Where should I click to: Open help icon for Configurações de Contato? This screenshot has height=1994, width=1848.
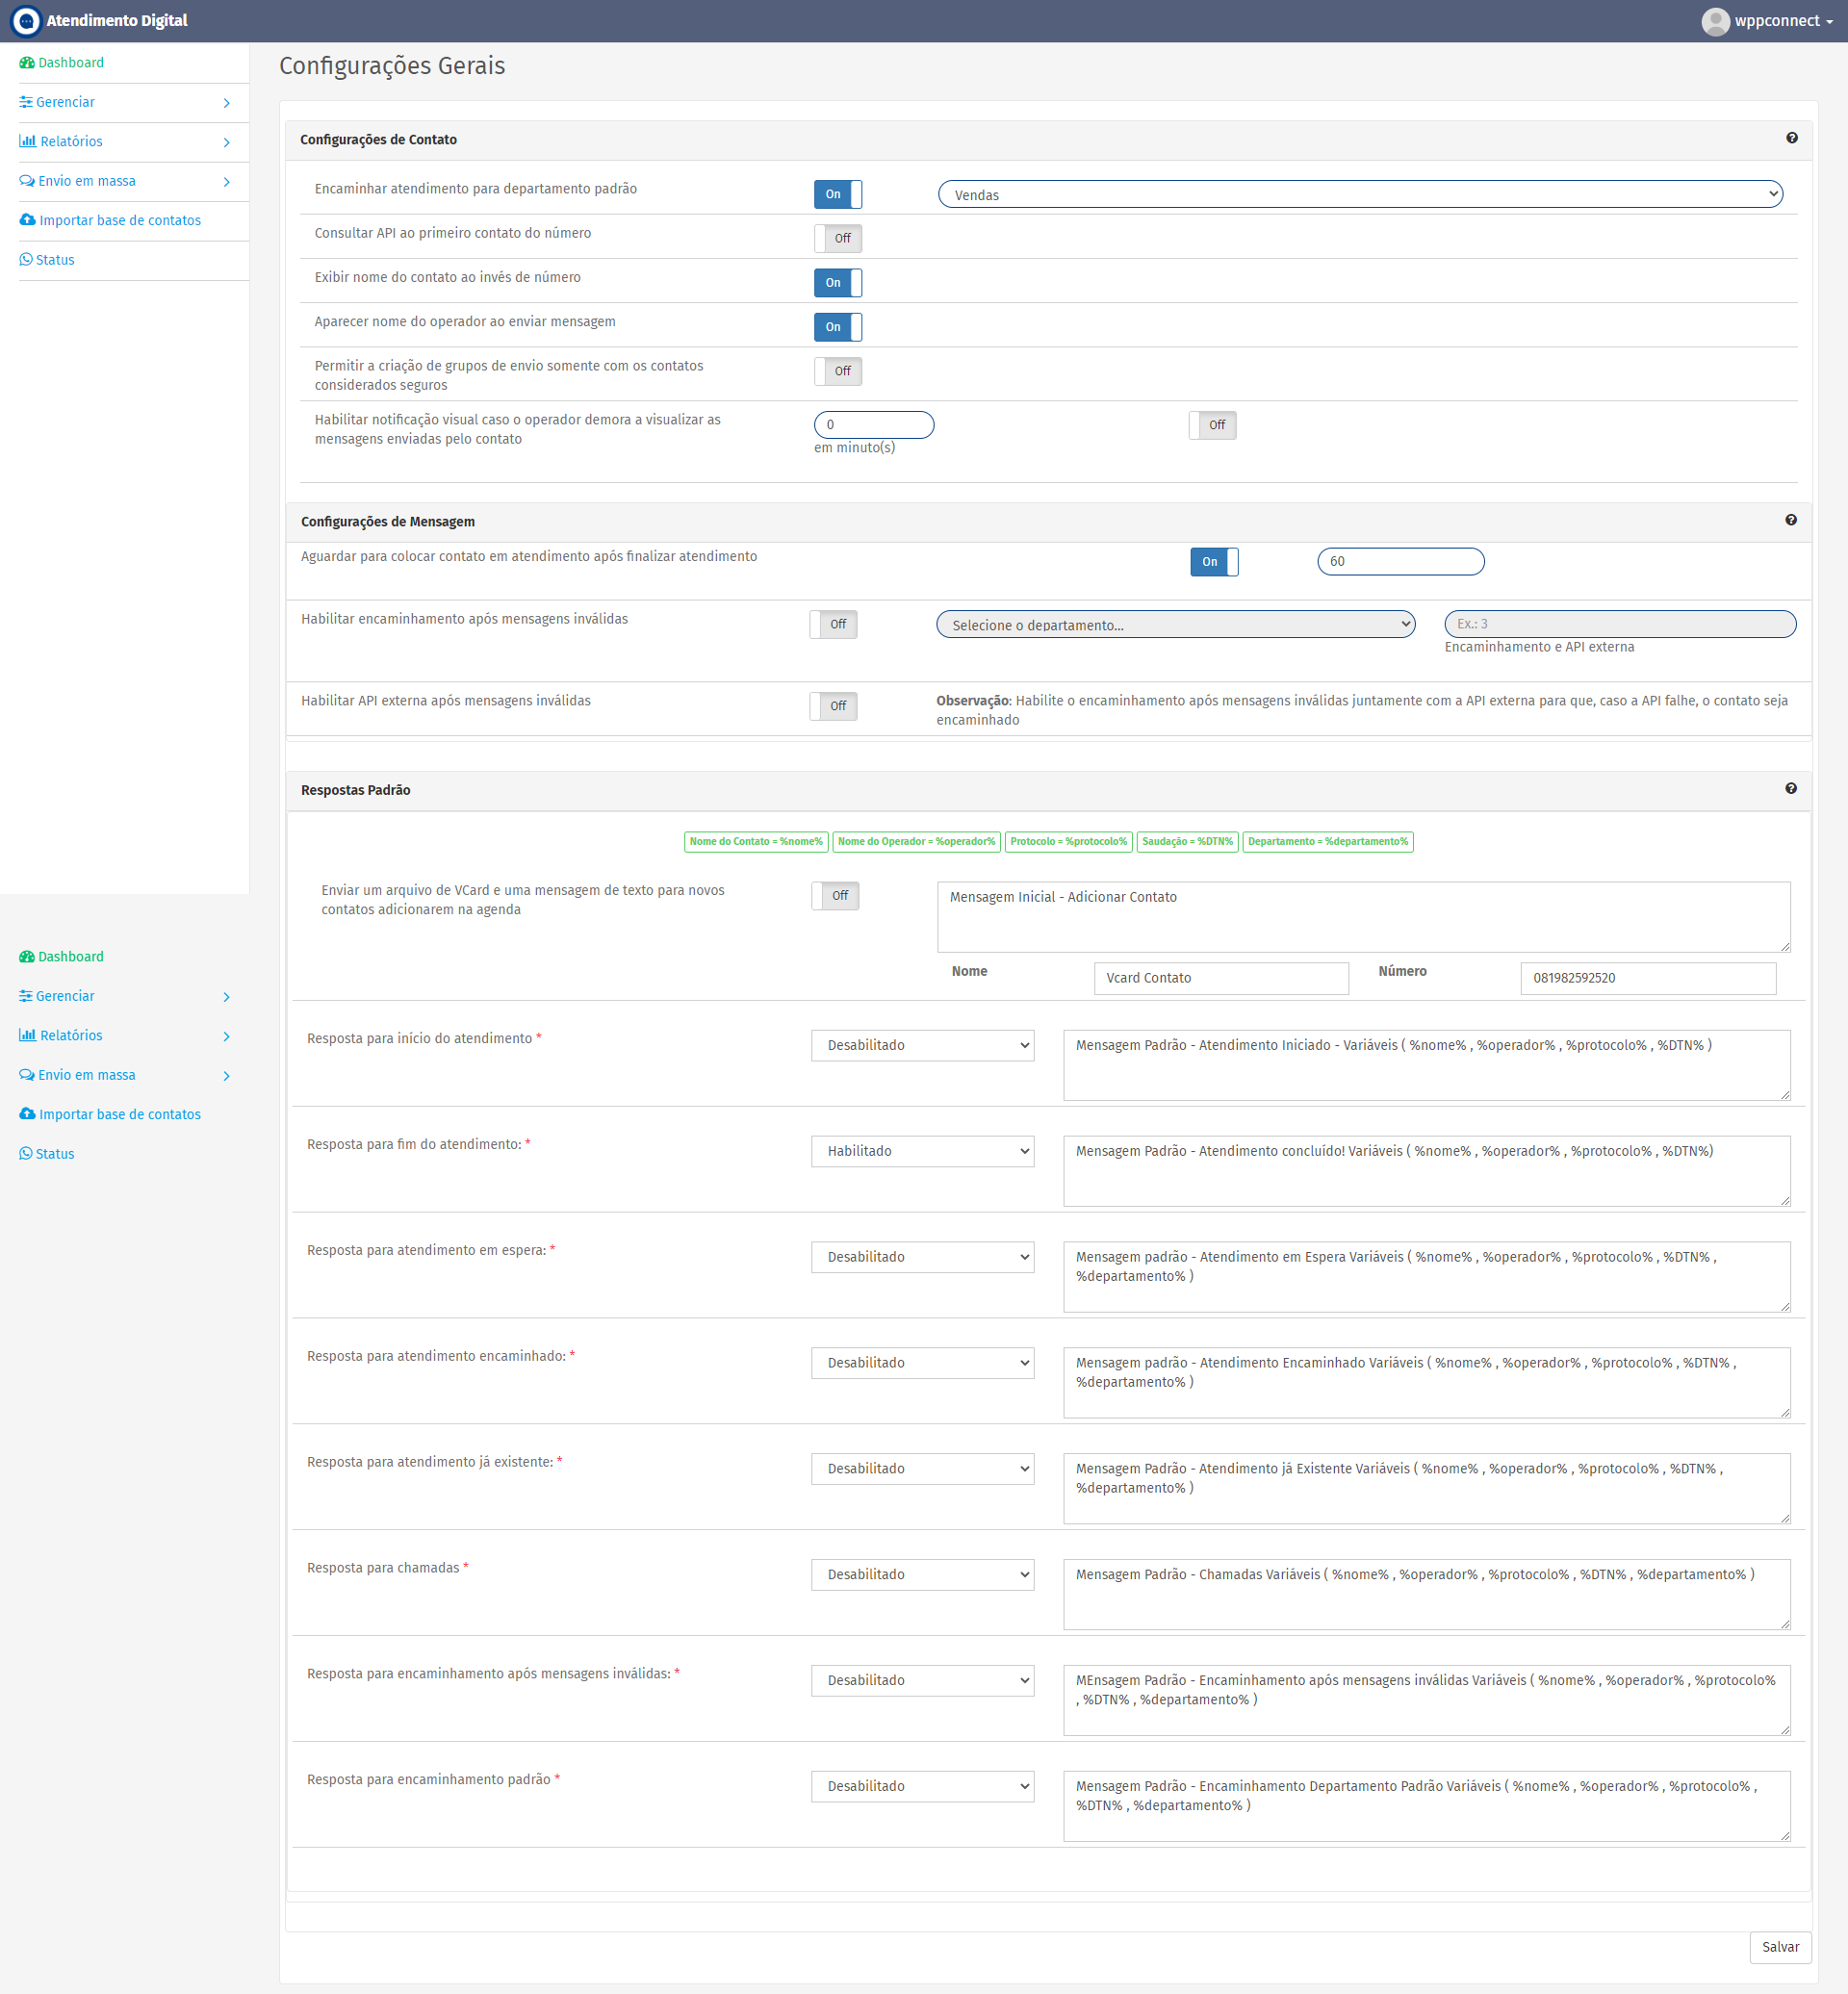1791,138
